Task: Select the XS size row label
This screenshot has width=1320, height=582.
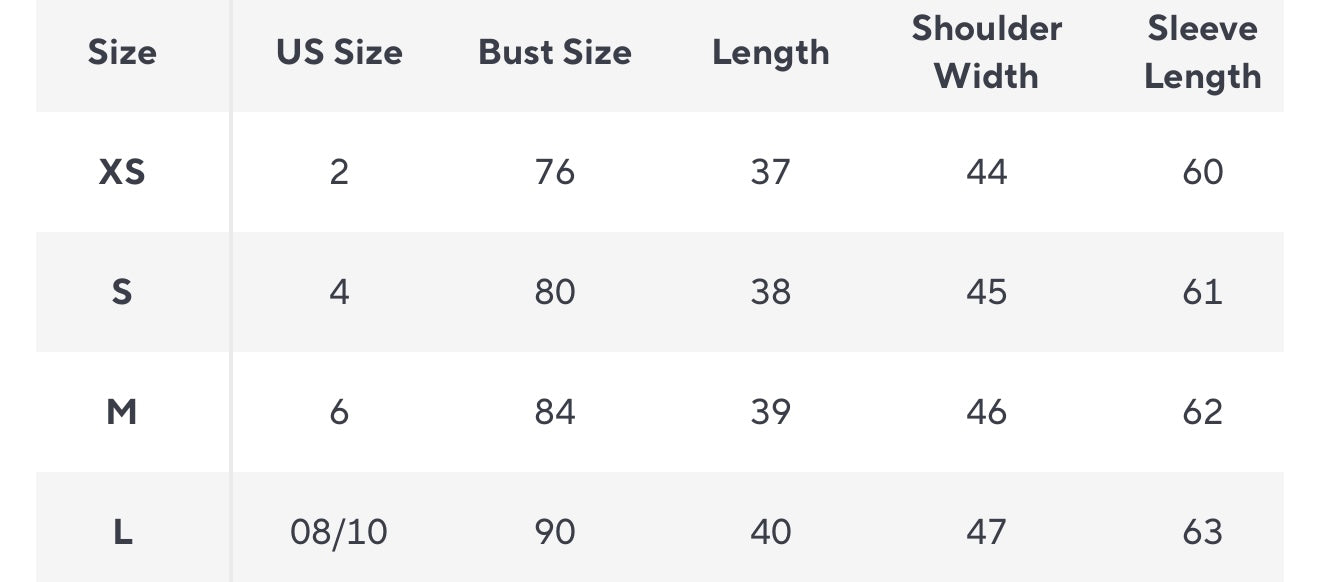Action: (x=122, y=172)
